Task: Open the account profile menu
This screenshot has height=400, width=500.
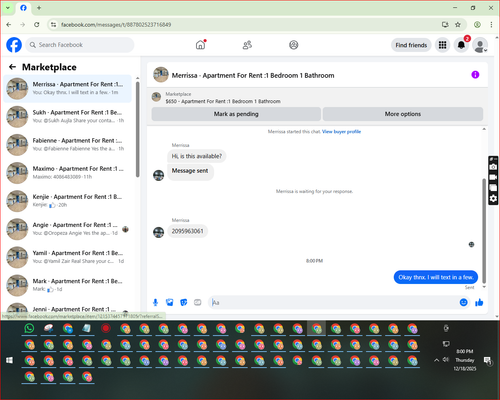Action: 480,45
